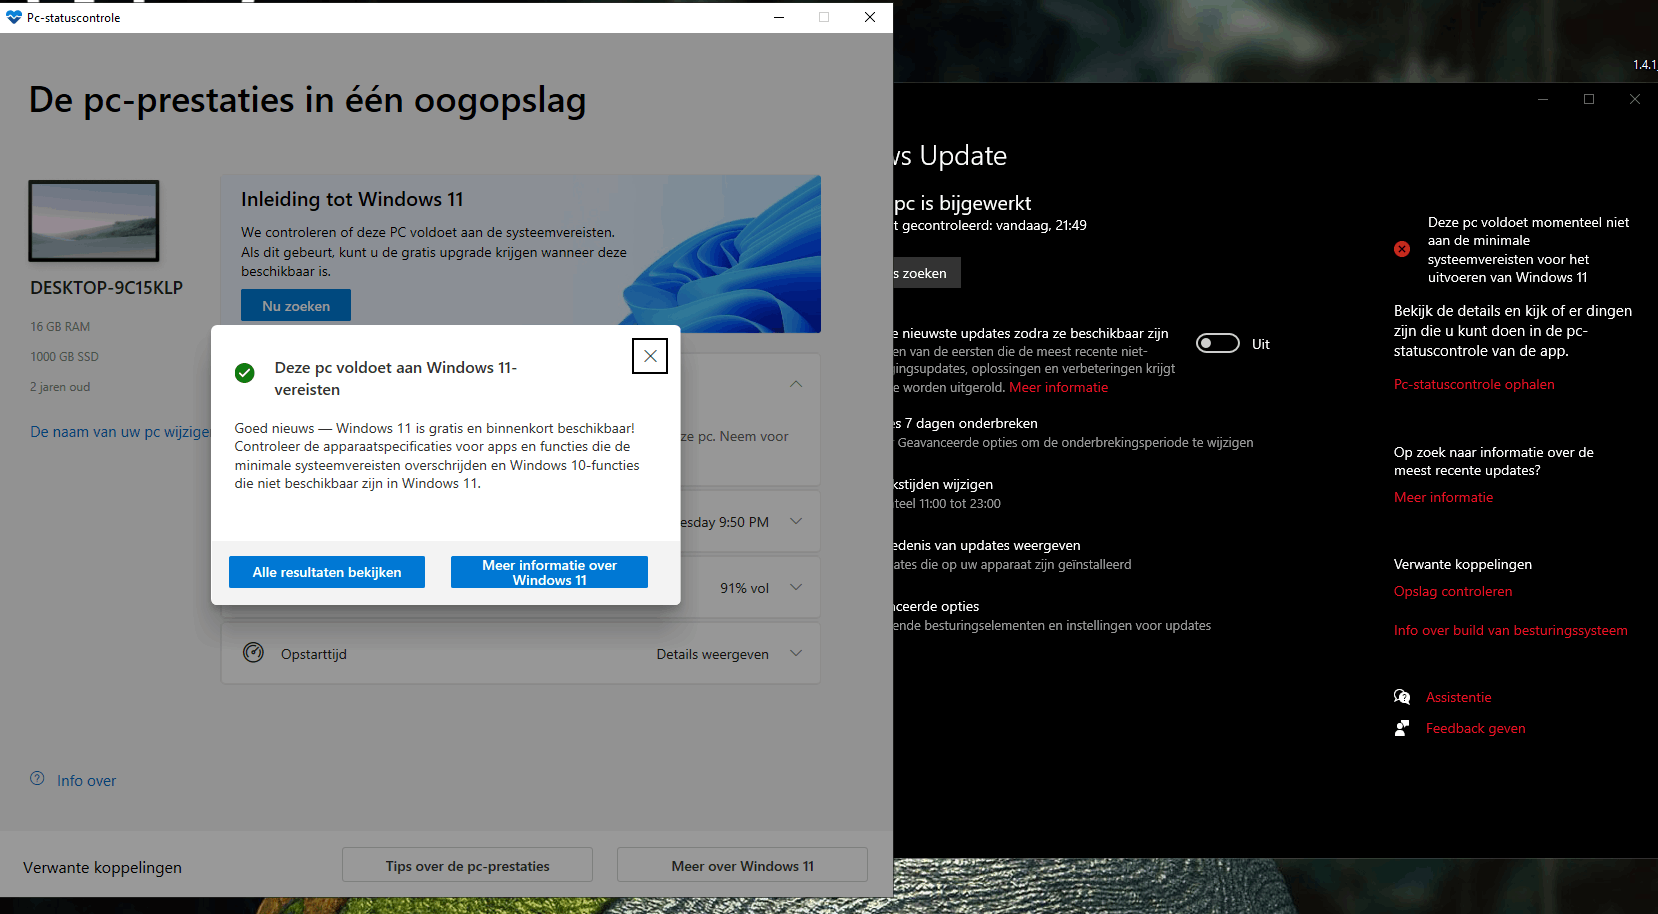This screenshot has height=914, width=1658.
Task: Maximize the Windows Update settings window
Action: click(x=1589, y=99)
